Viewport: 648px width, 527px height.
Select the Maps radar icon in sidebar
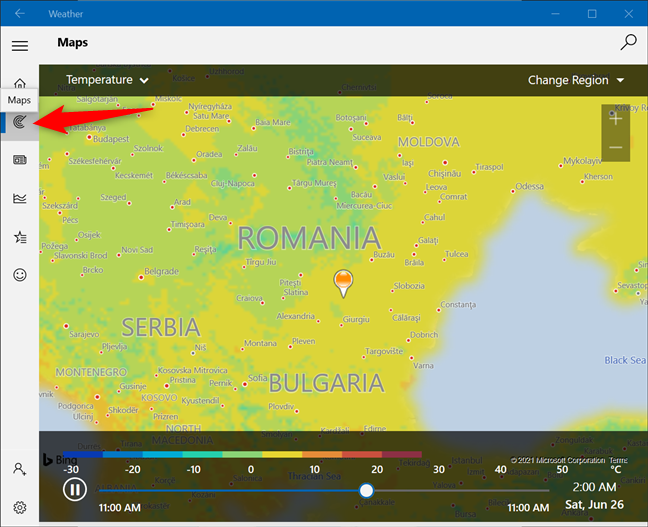(20, 122)
